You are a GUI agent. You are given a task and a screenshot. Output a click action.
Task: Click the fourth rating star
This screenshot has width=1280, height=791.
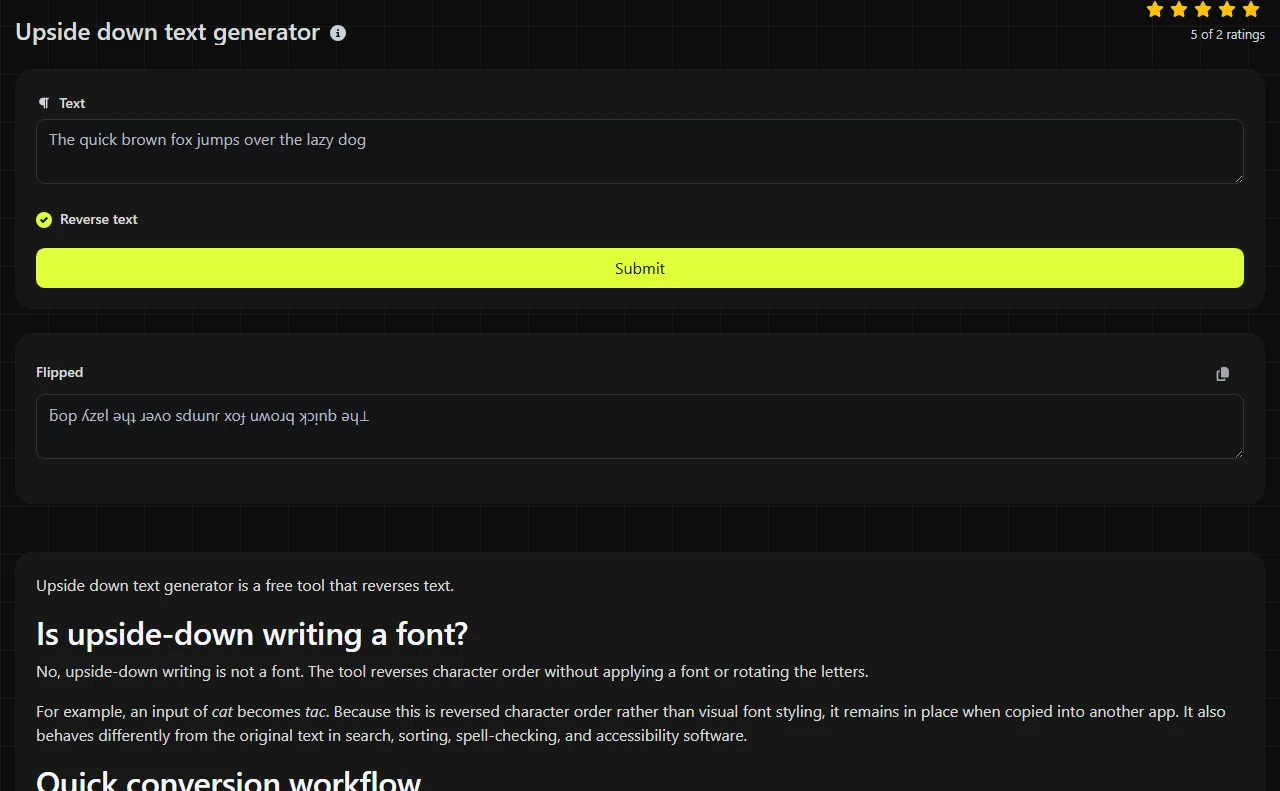[1227, 10]
